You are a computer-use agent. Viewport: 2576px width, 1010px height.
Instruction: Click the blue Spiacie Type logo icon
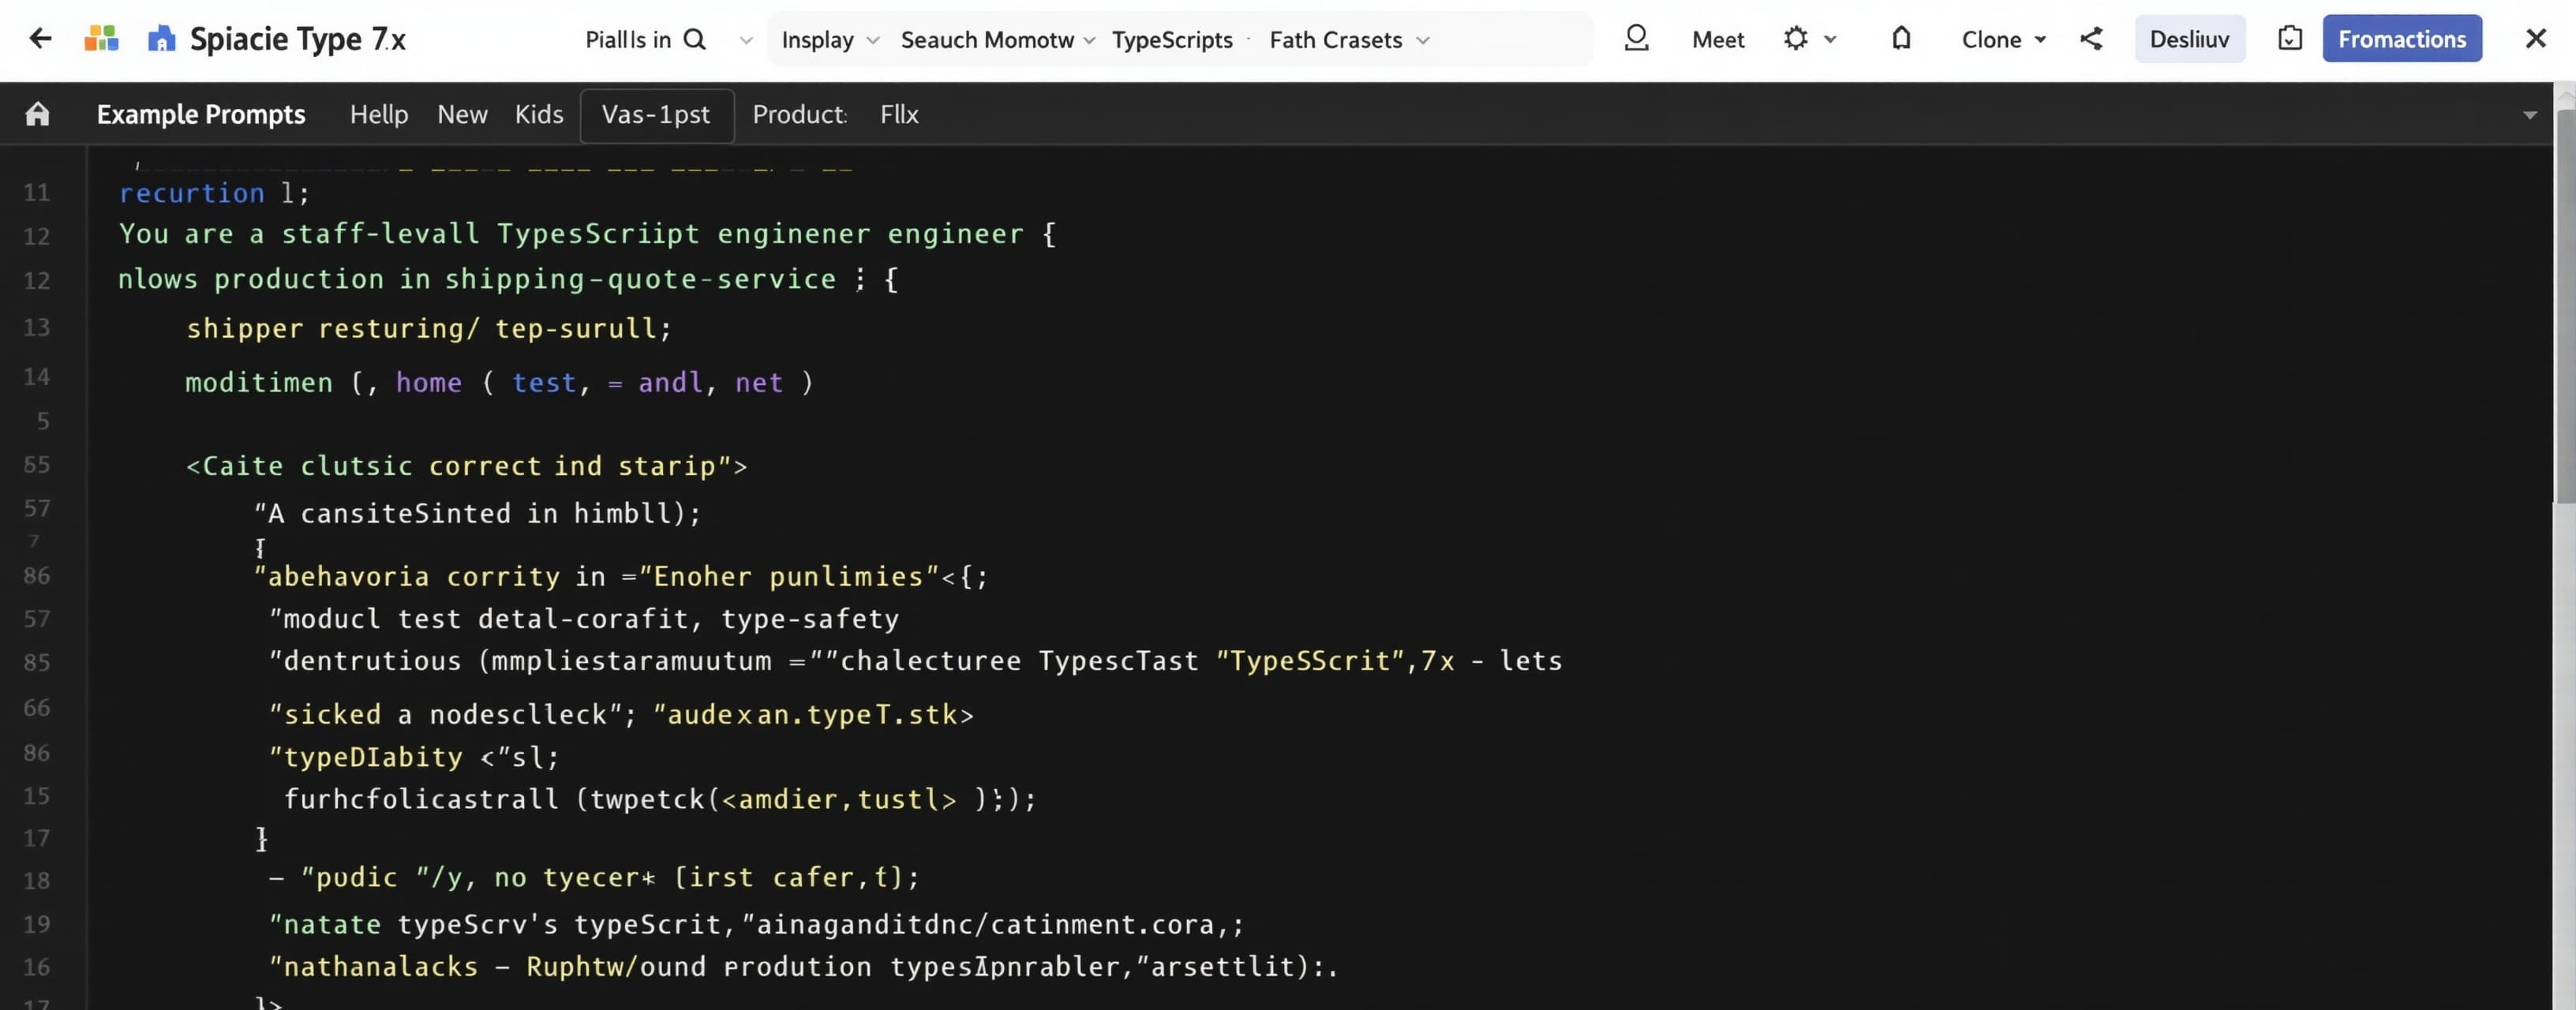click(x=161, y=39)
